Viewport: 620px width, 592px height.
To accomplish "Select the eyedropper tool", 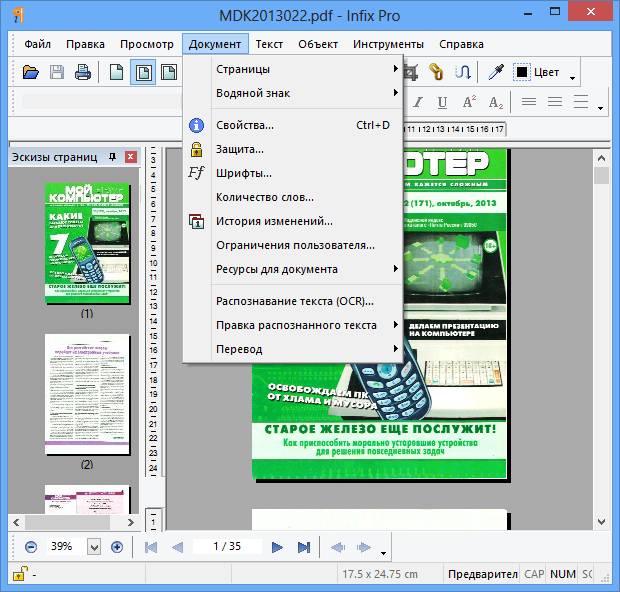I will [494, 72].
